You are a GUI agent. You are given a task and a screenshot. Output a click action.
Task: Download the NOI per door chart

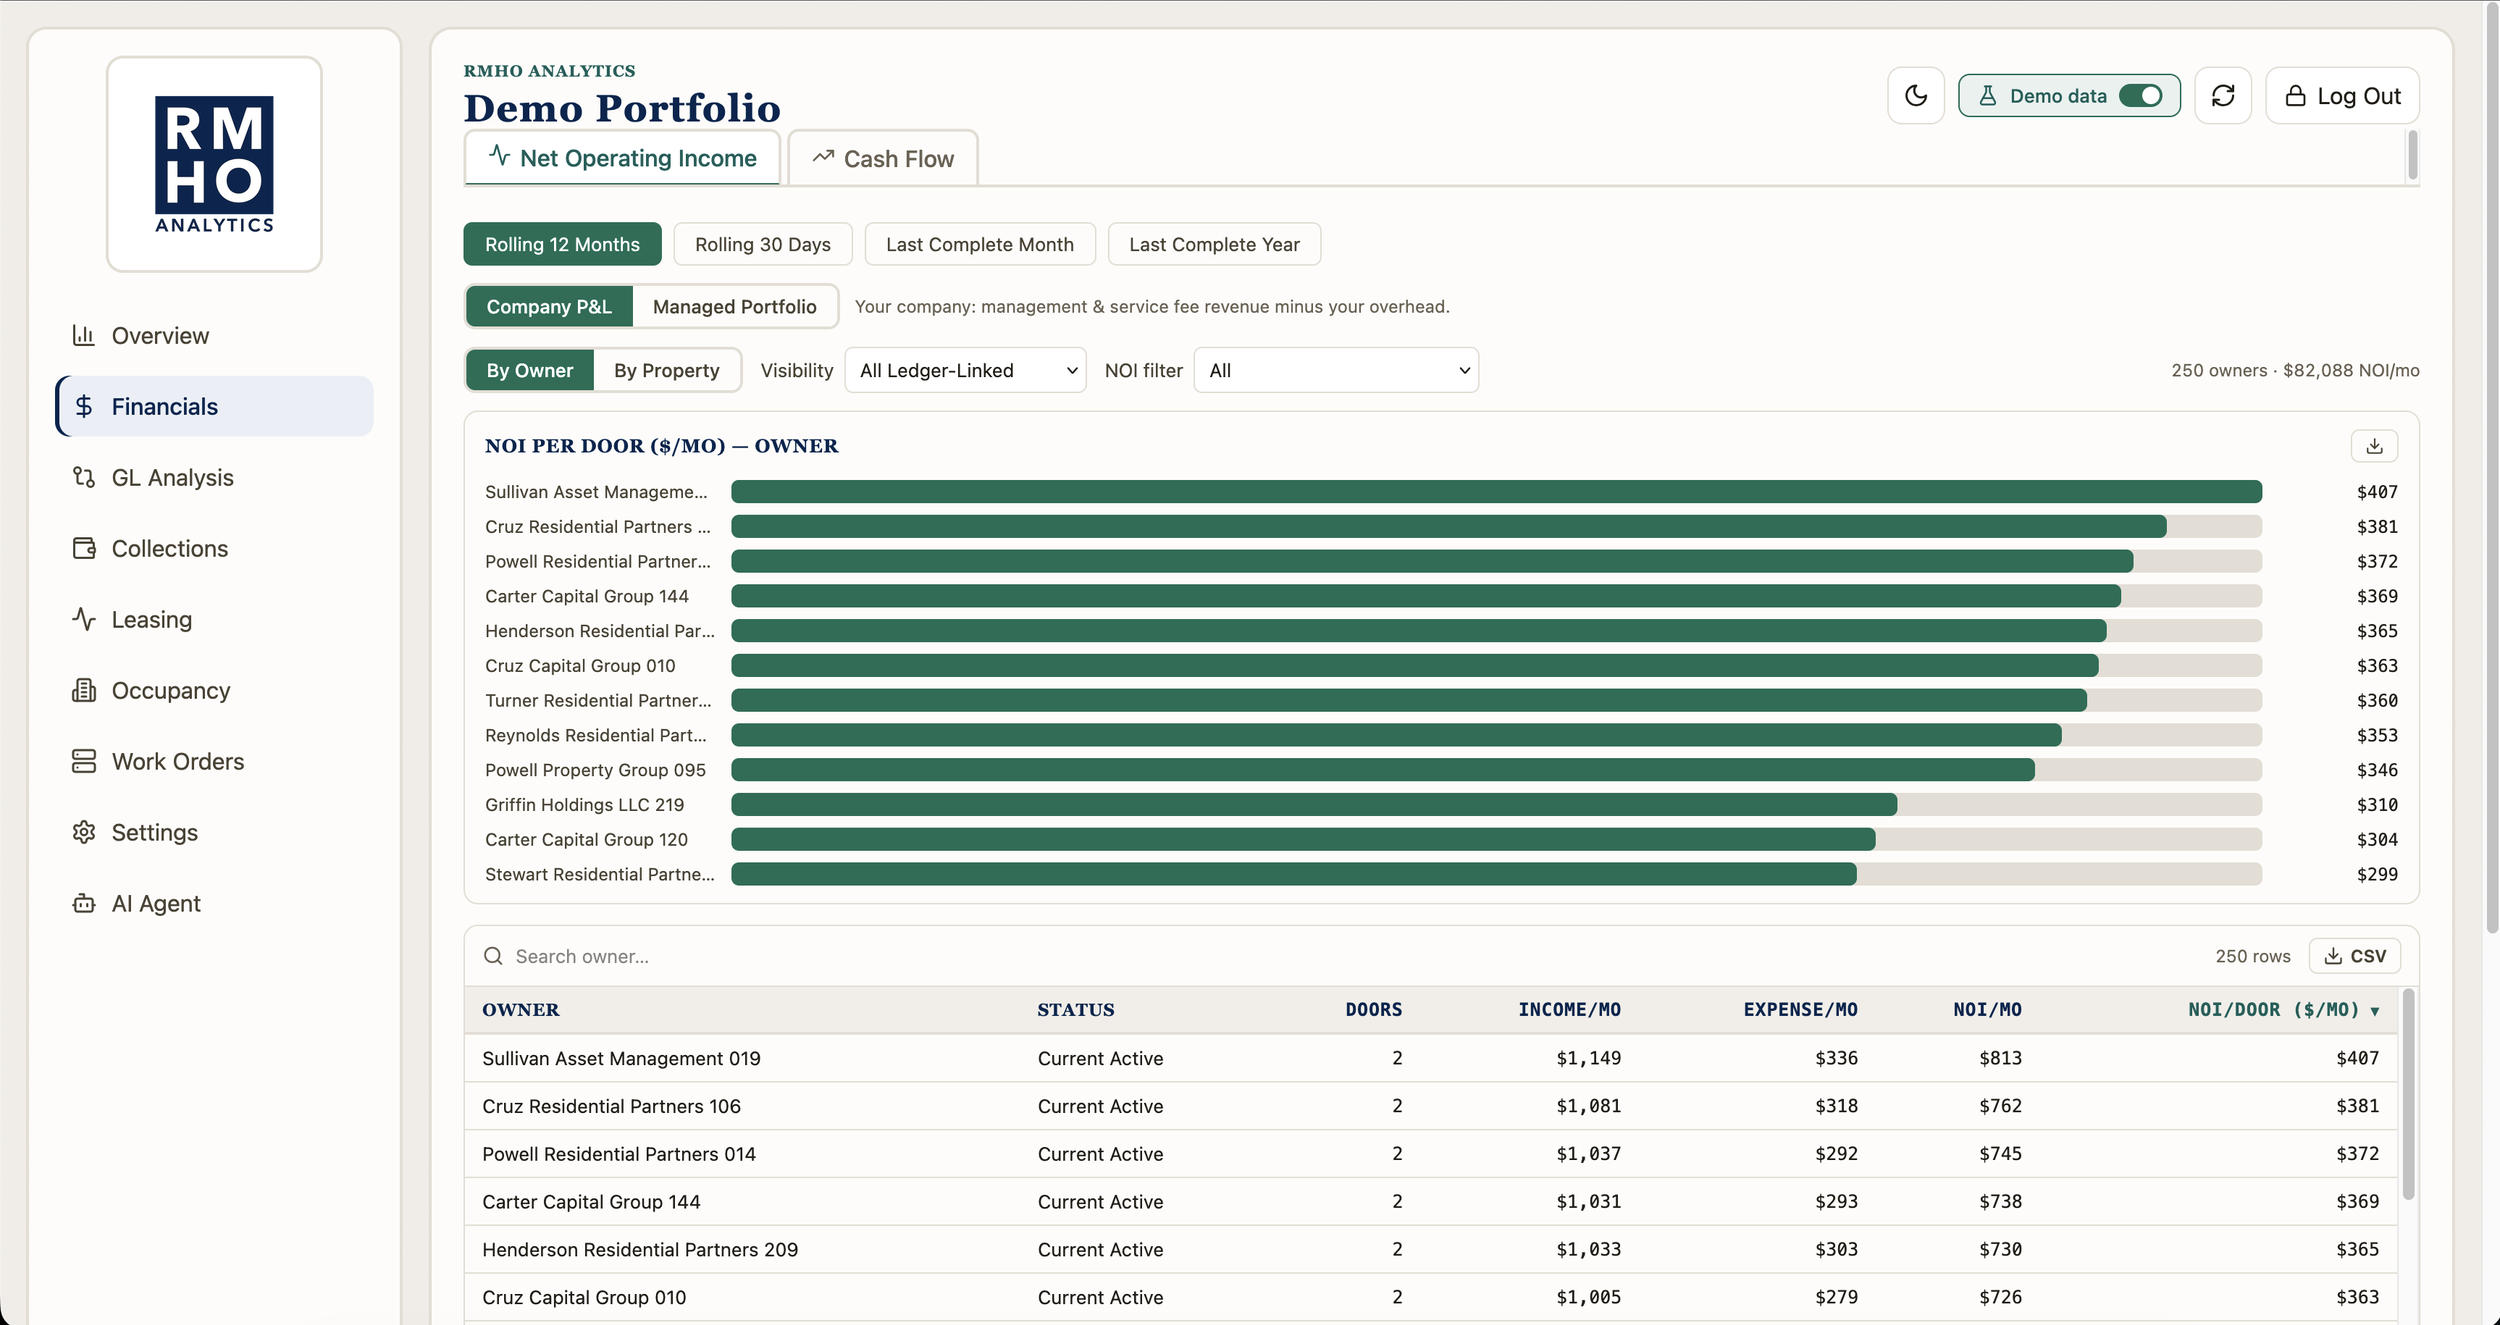[x=2374, y=446]
